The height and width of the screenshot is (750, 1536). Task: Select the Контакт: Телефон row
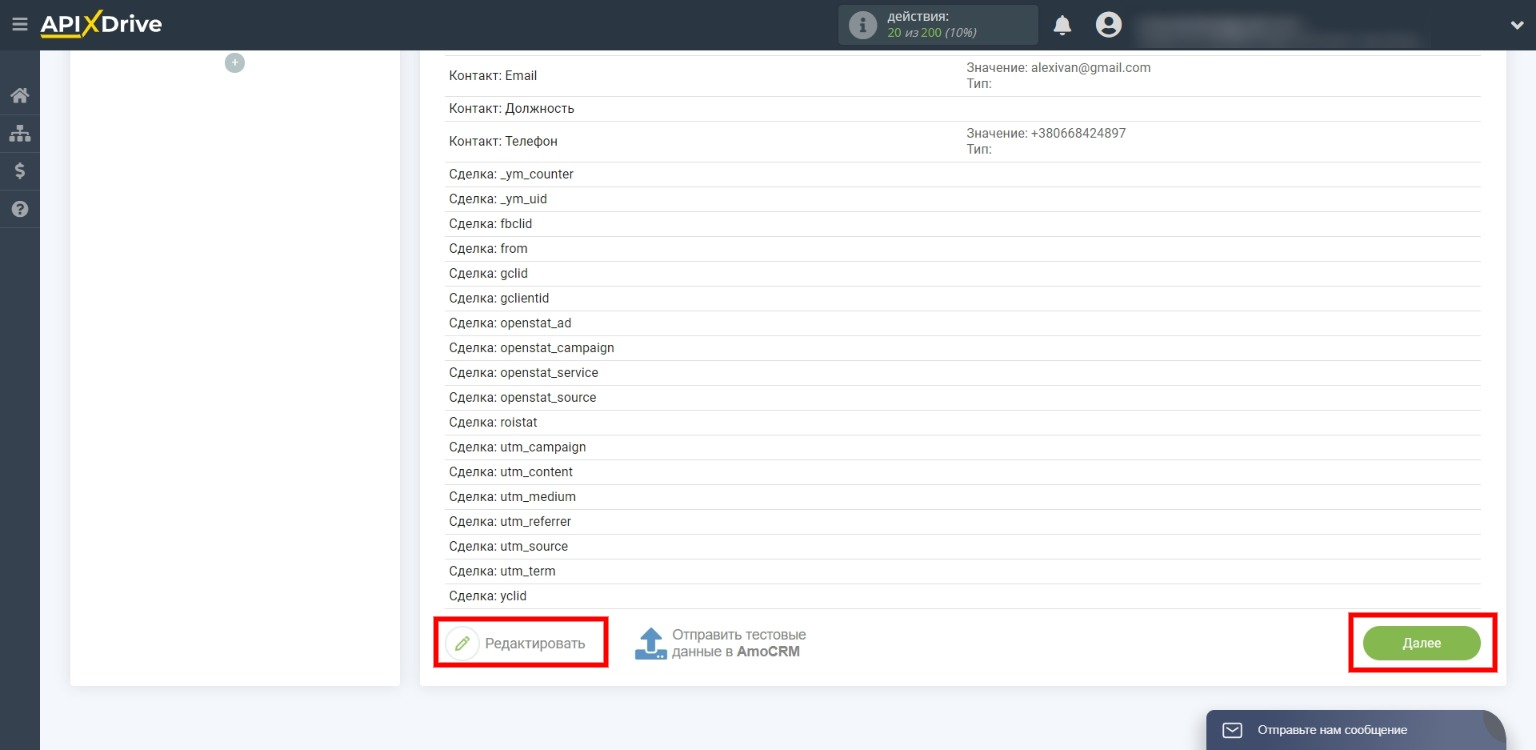click(963, 142)
